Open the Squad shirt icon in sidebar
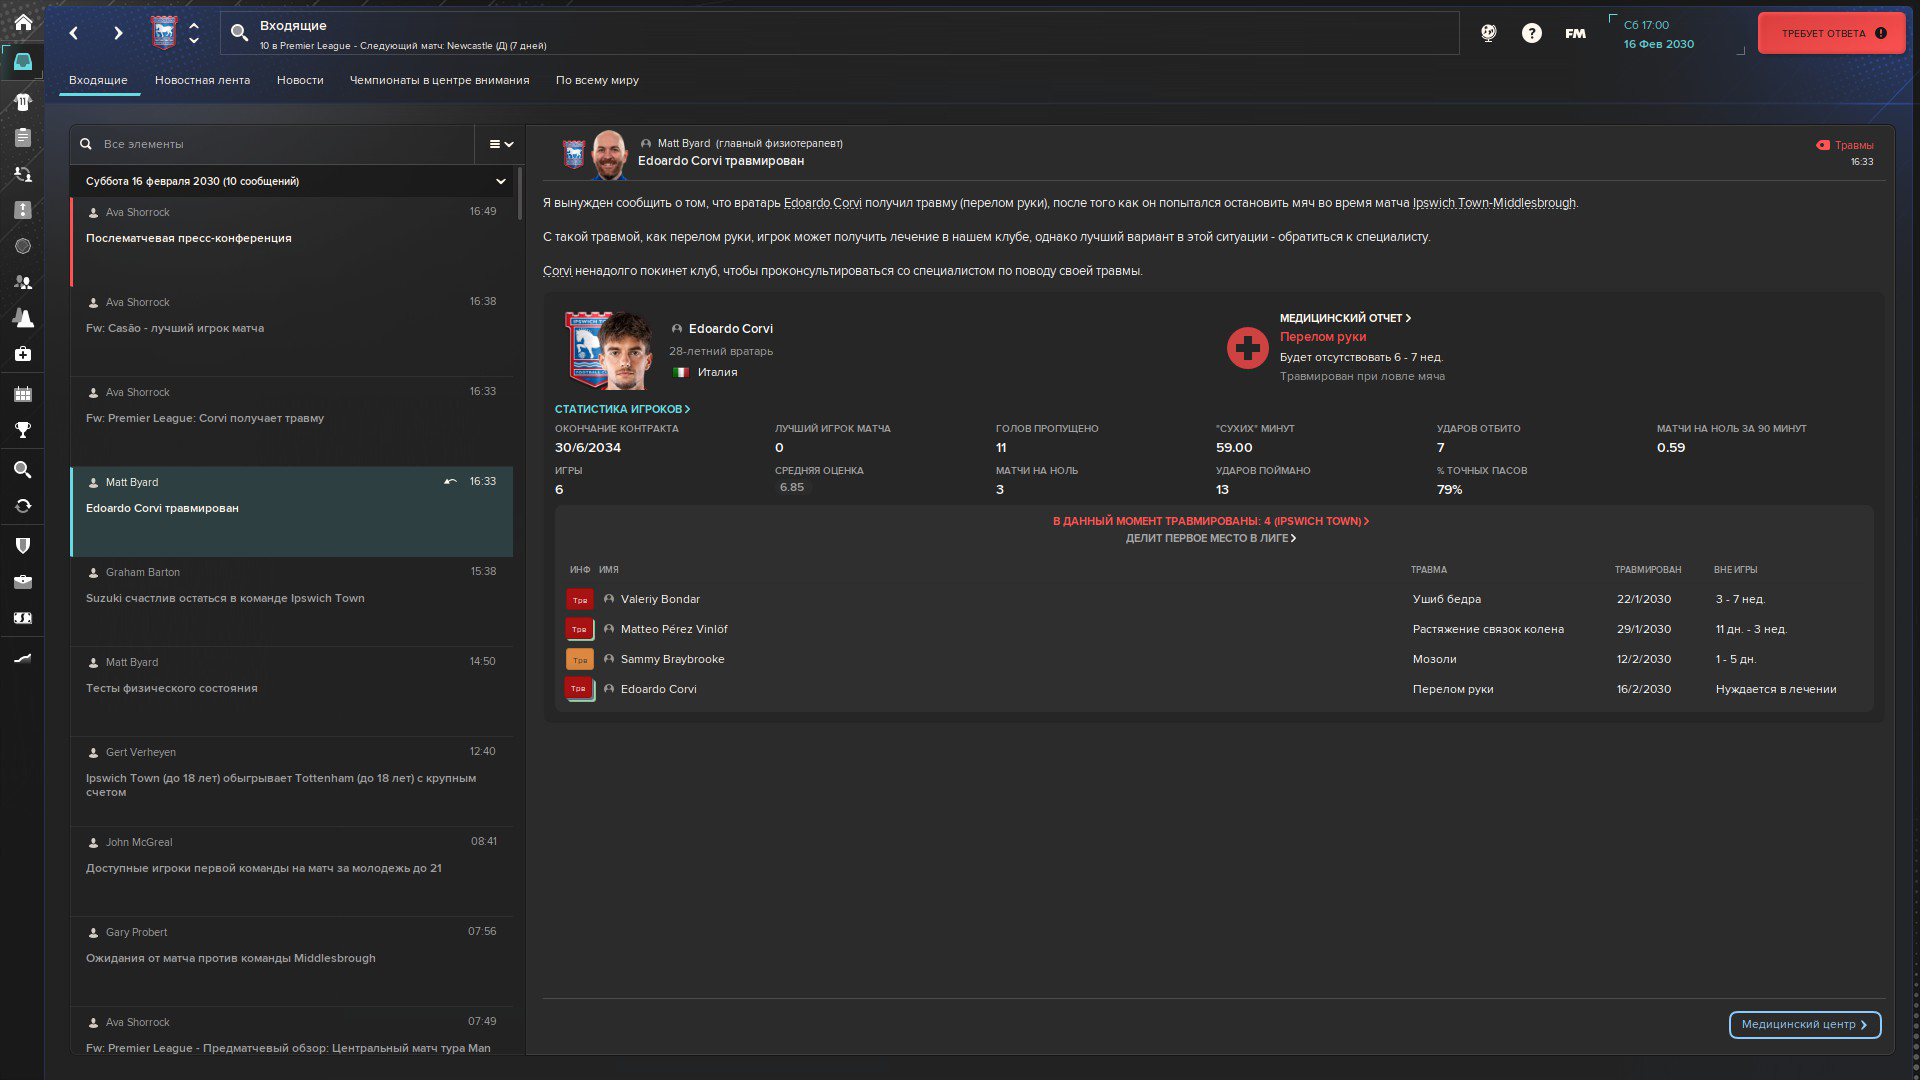1920x1080 pixels. 22,101
